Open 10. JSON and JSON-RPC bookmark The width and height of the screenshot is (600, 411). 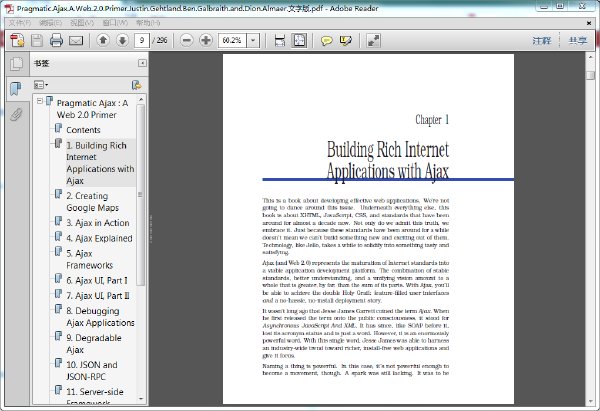[92, 370]
